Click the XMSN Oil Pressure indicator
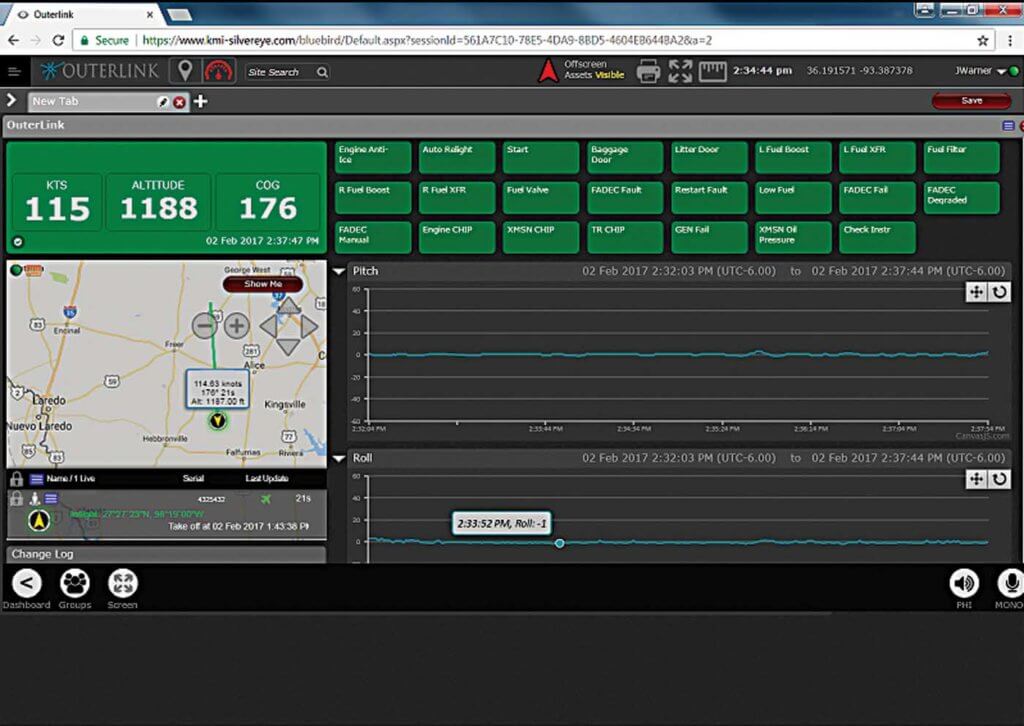 [793, 238]
